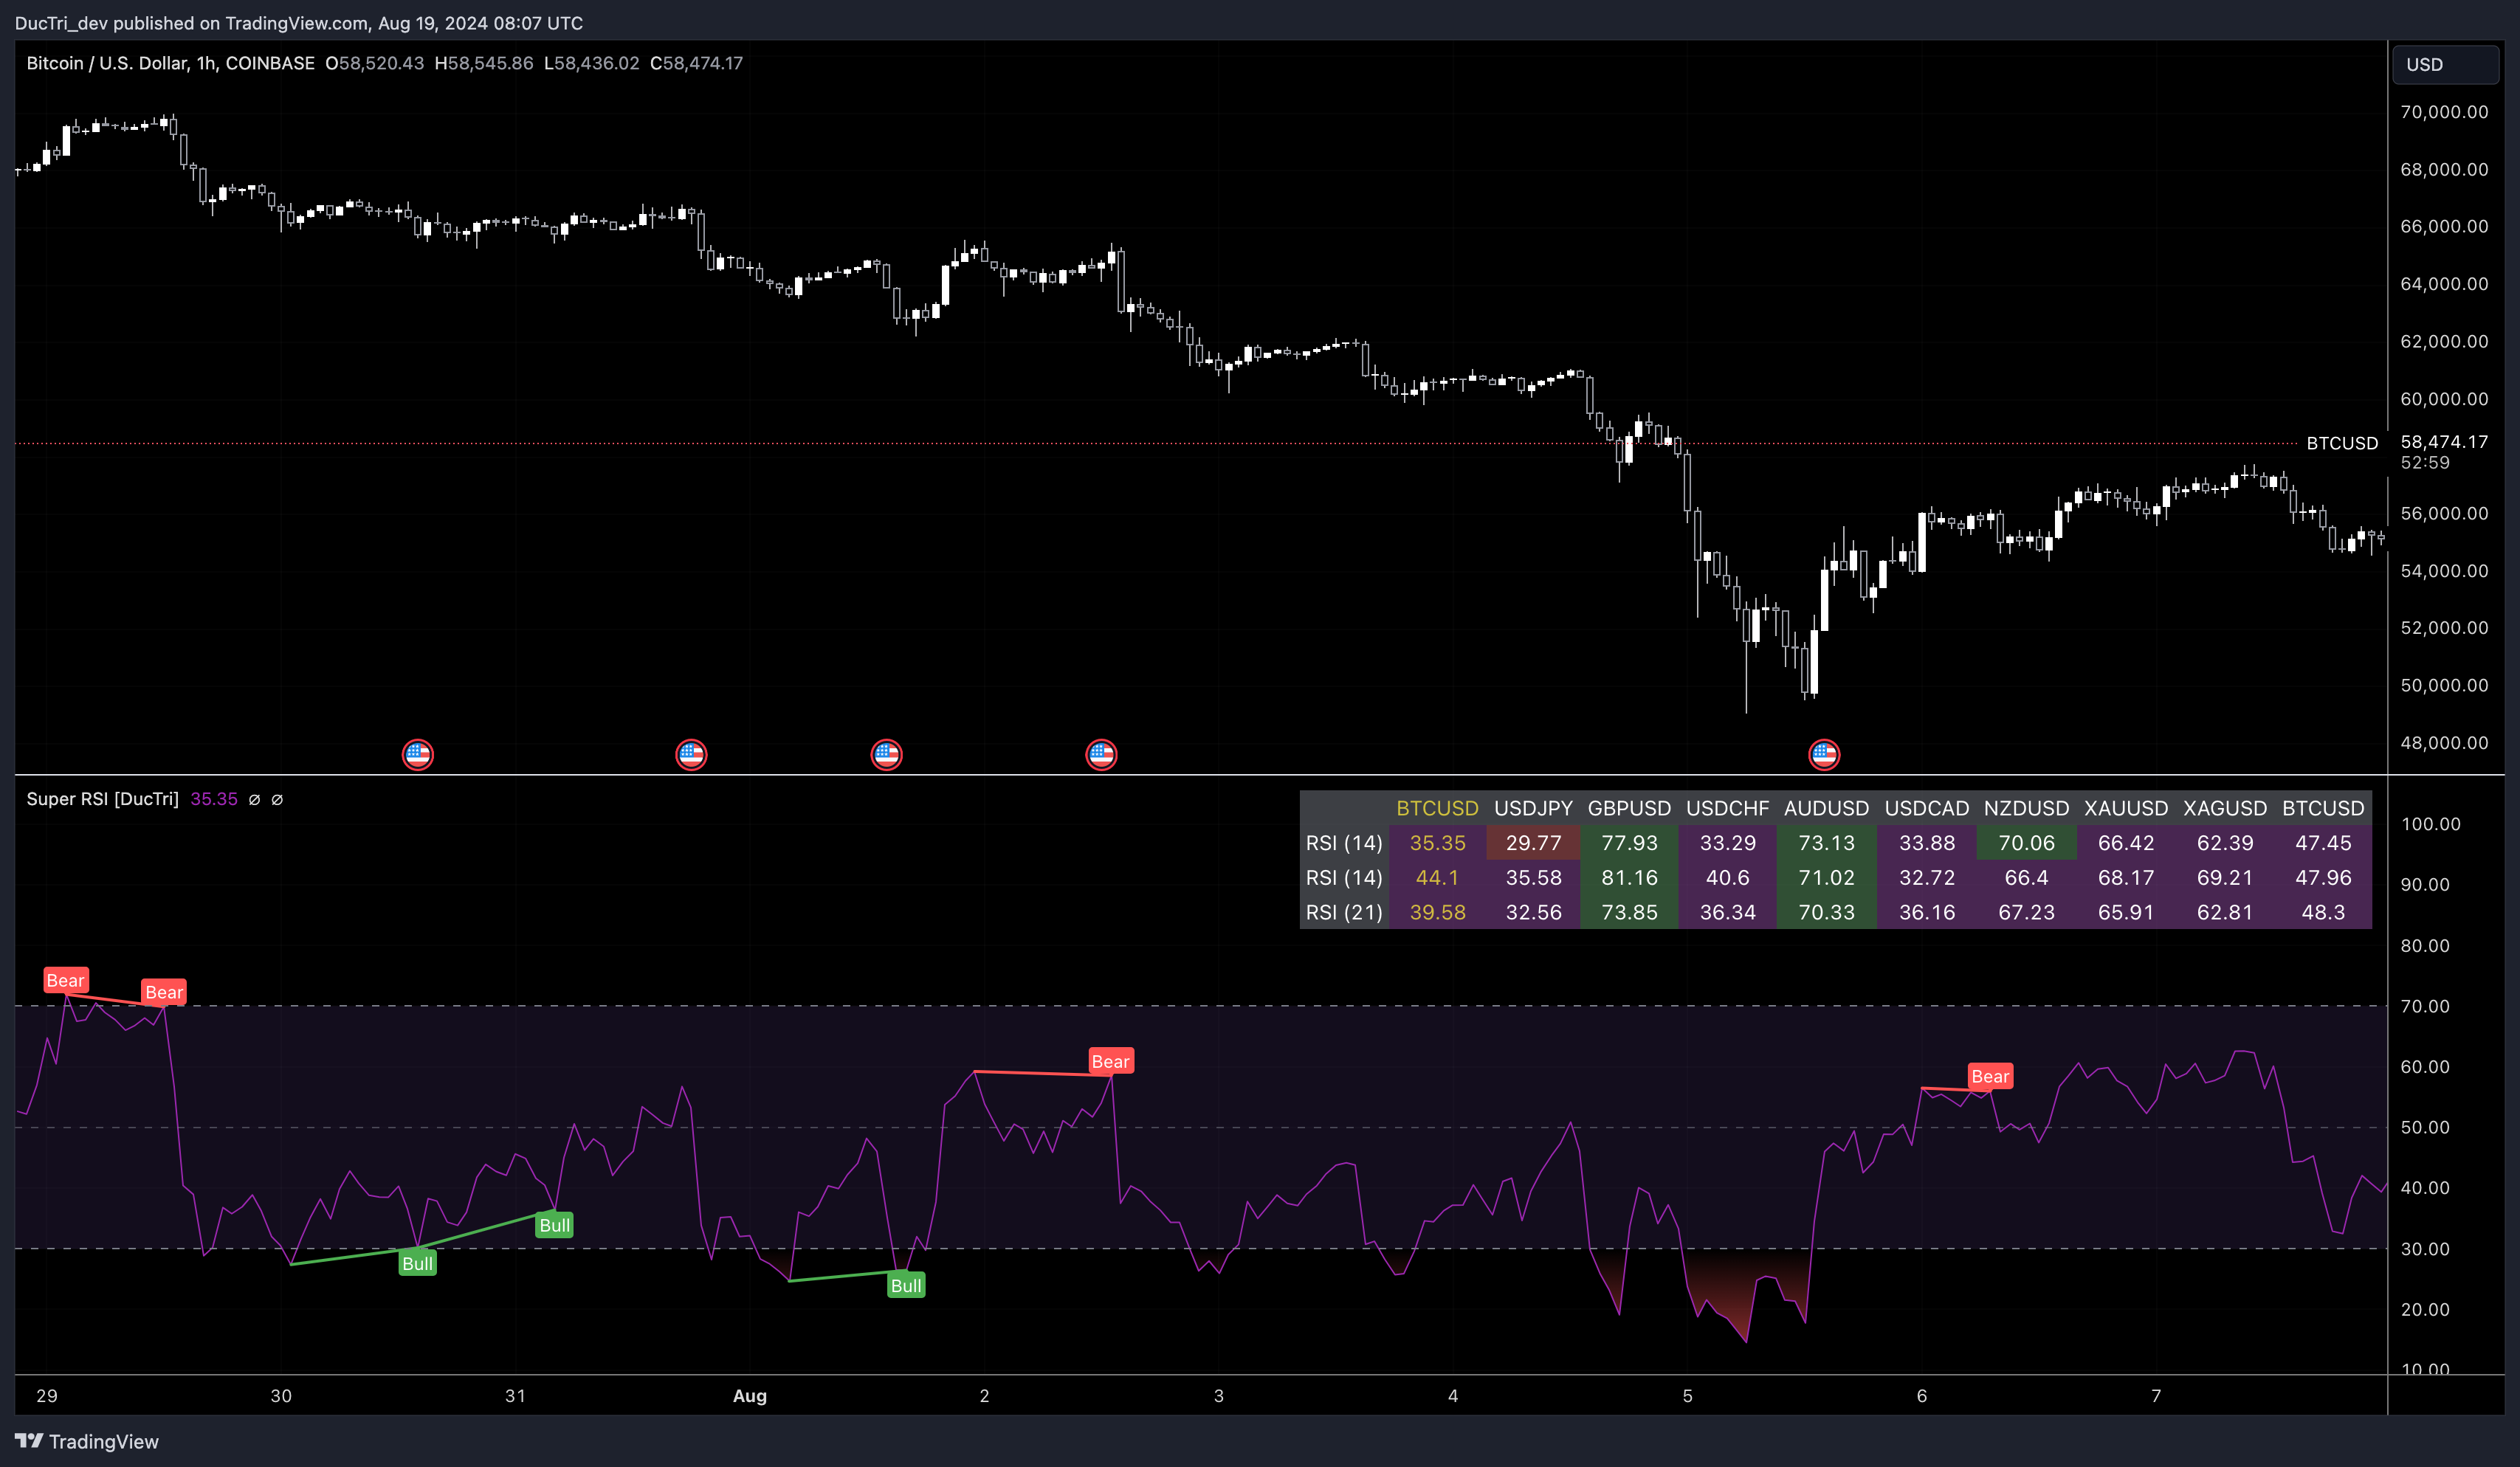Click the NZDUSD cell showing 70.06
This screenshot has height=1467, width=2520.
click(x=2026, y=843)
